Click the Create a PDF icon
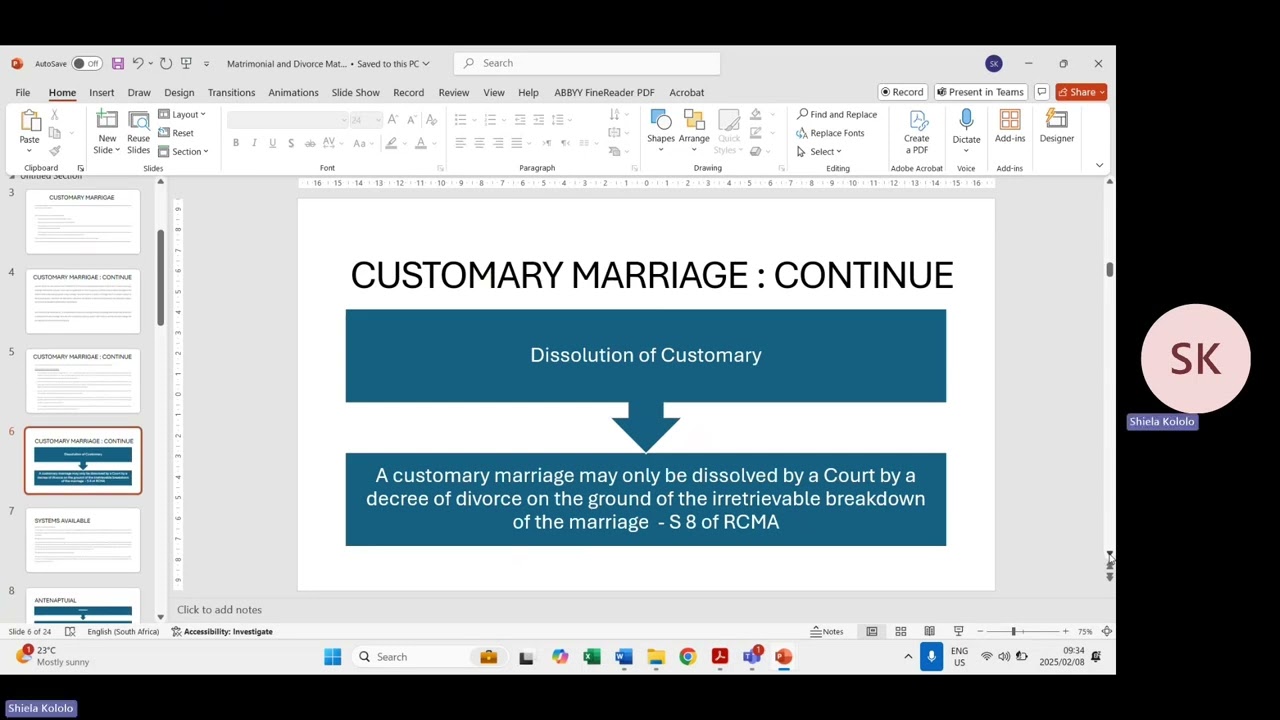1280x720 pixels. point(917,131)
